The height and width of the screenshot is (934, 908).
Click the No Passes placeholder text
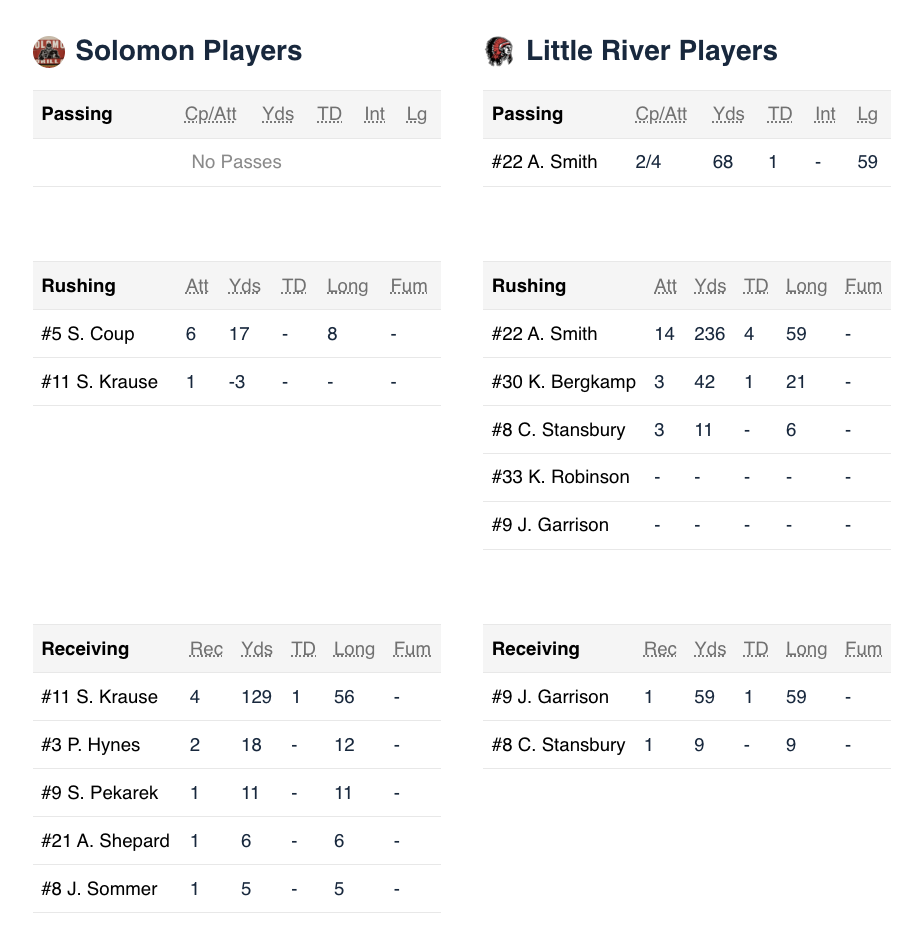point(236,162)
